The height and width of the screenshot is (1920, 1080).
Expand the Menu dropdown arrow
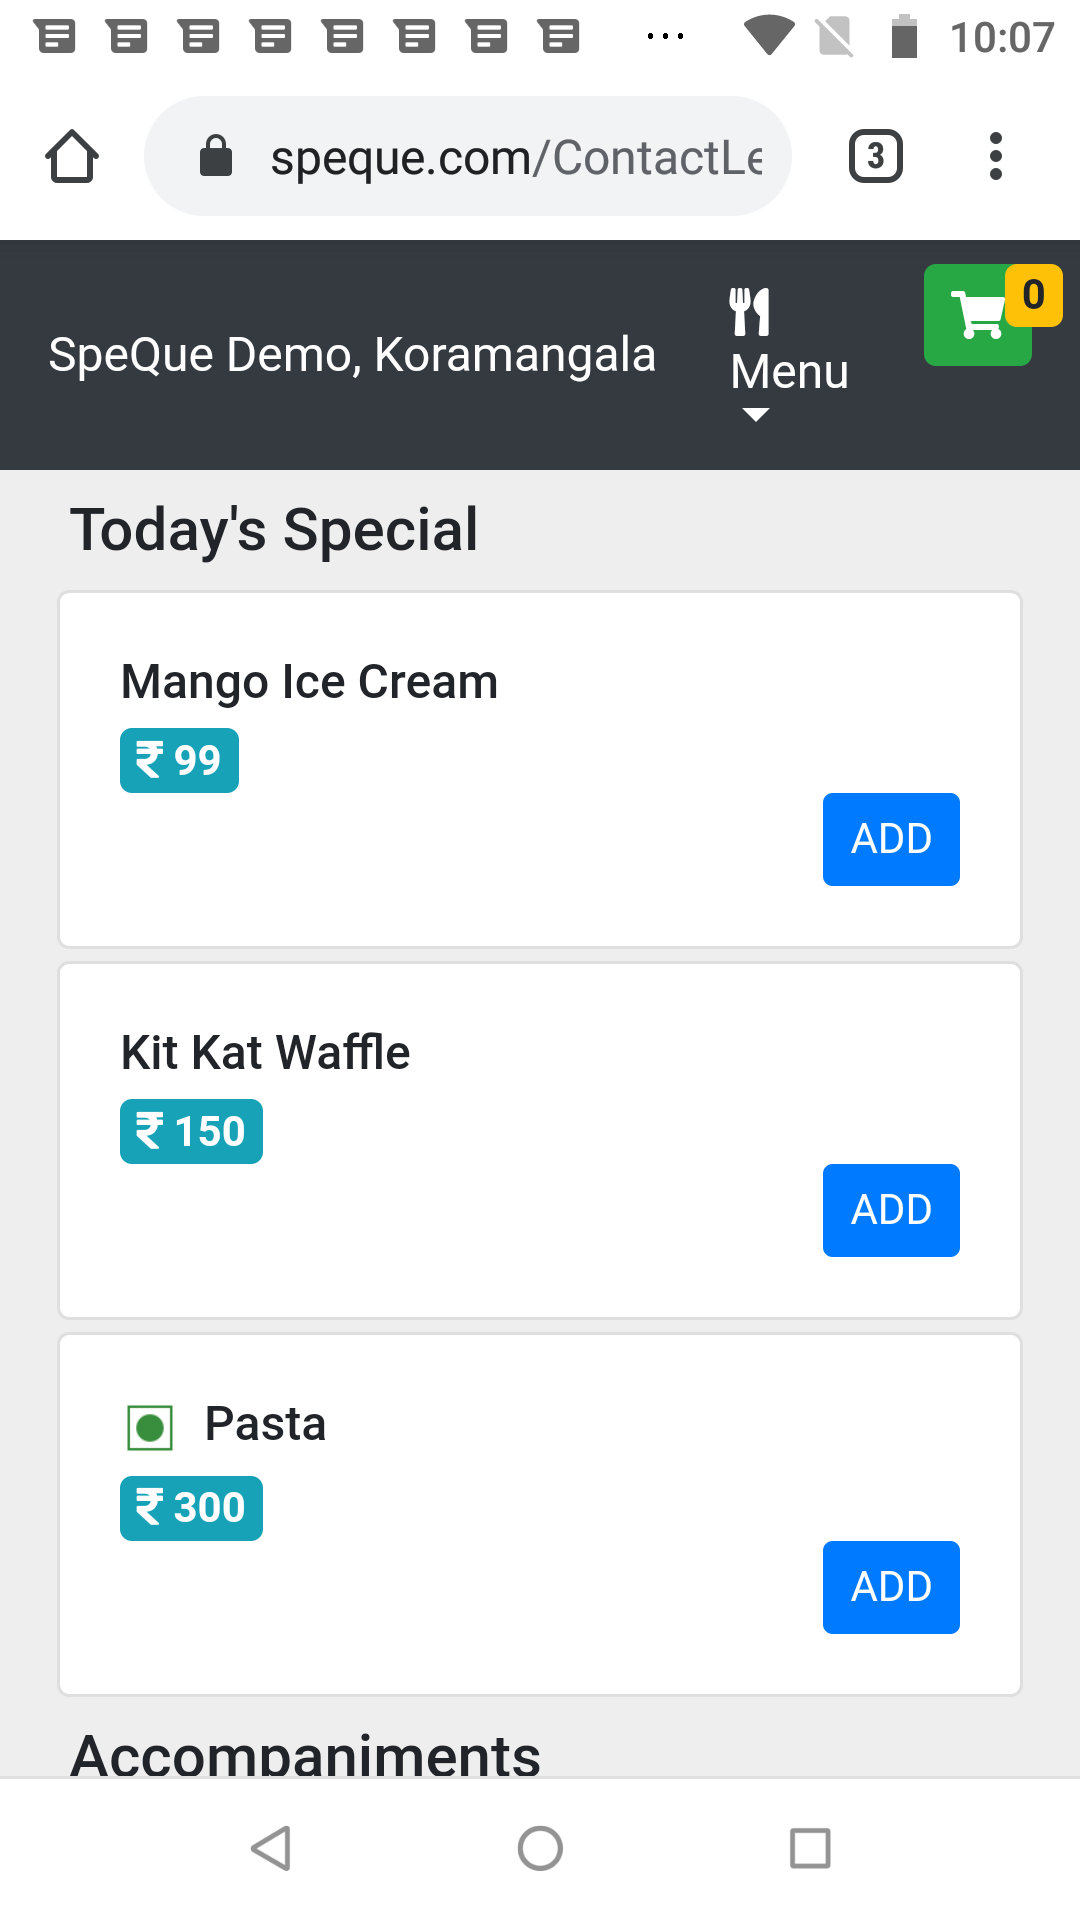(756, 415)
